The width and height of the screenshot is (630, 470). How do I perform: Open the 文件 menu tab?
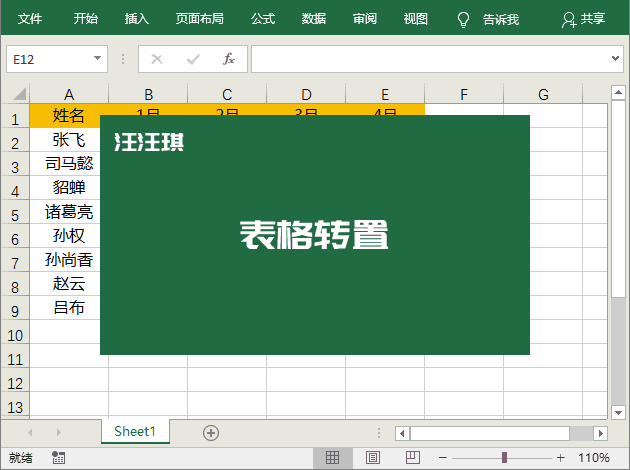click(30, 18)
